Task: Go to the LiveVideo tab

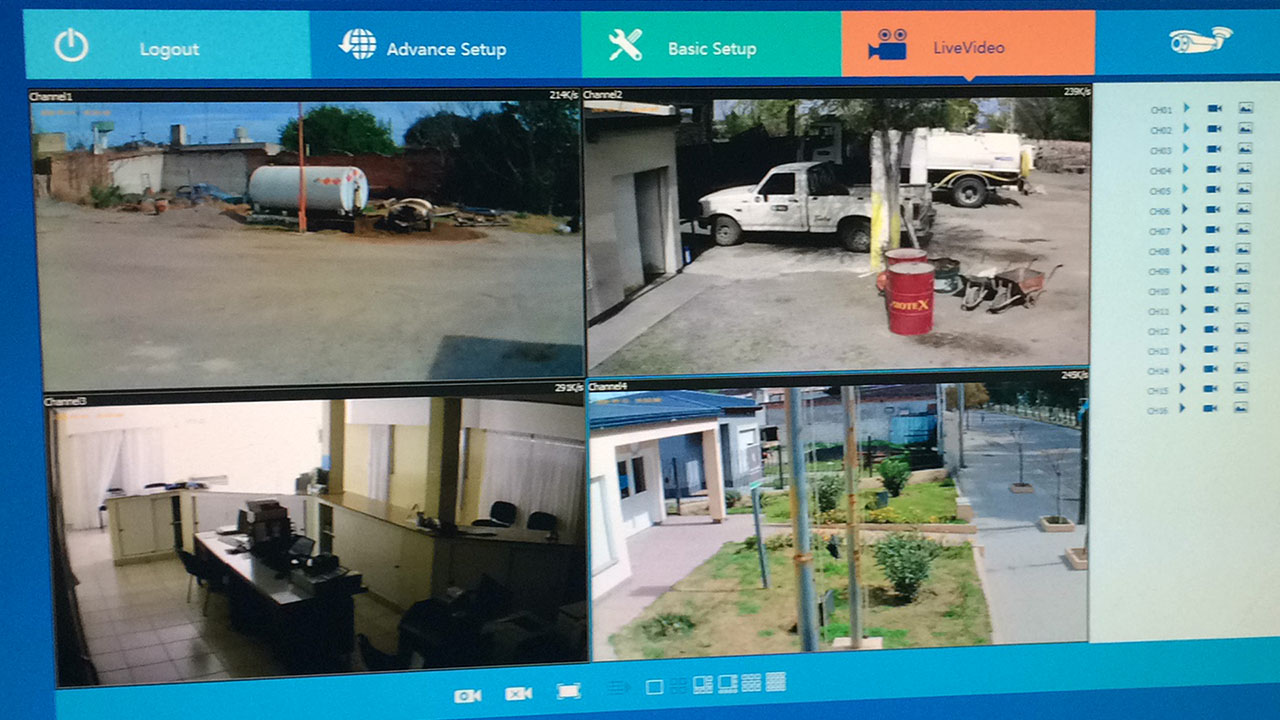Action: 967,45
